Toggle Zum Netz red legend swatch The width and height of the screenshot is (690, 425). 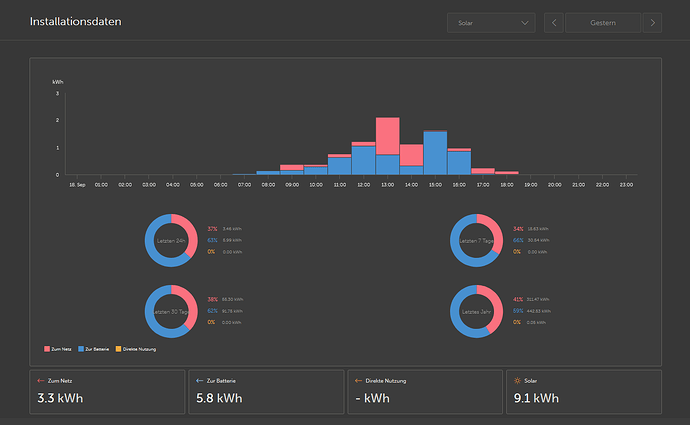tap(47, 349)
